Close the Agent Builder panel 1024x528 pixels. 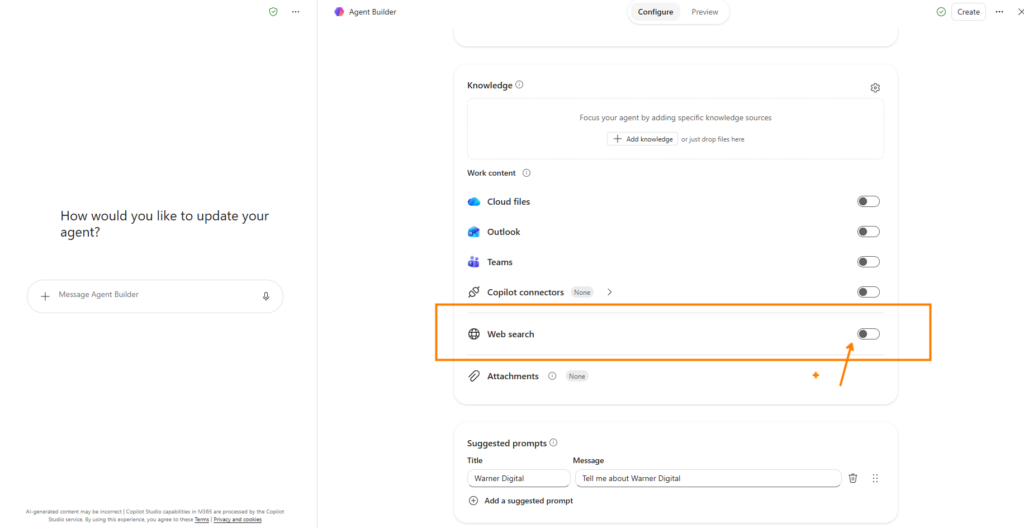pyautogui.click(x=1020, y=12)
